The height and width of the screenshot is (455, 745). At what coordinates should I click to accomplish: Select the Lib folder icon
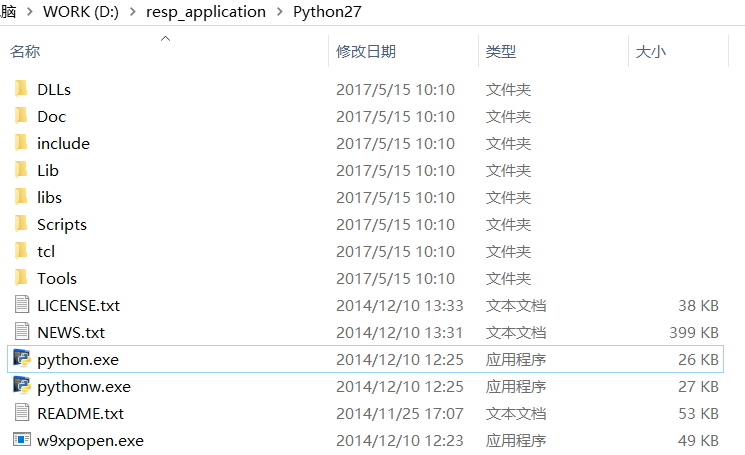(x=21, y=170)
